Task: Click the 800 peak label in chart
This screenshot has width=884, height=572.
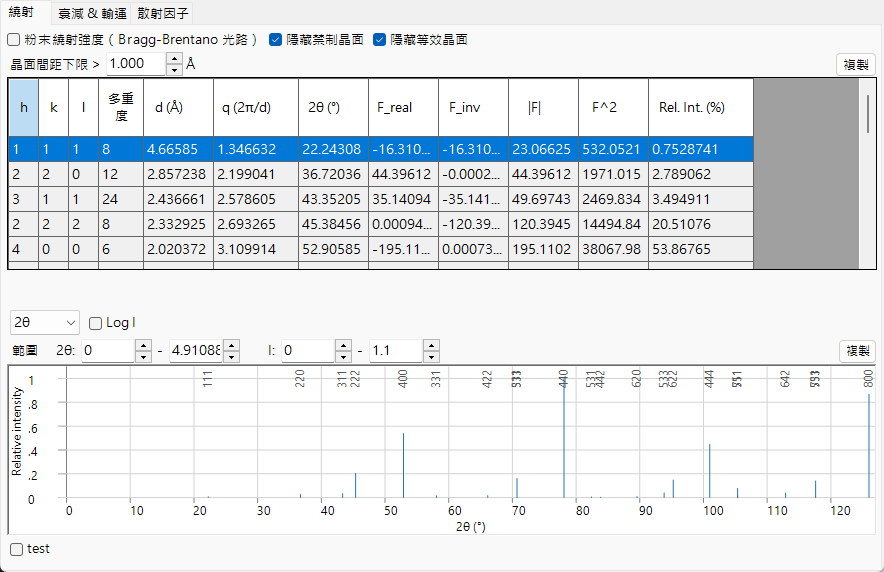Action: click(868, 379)
